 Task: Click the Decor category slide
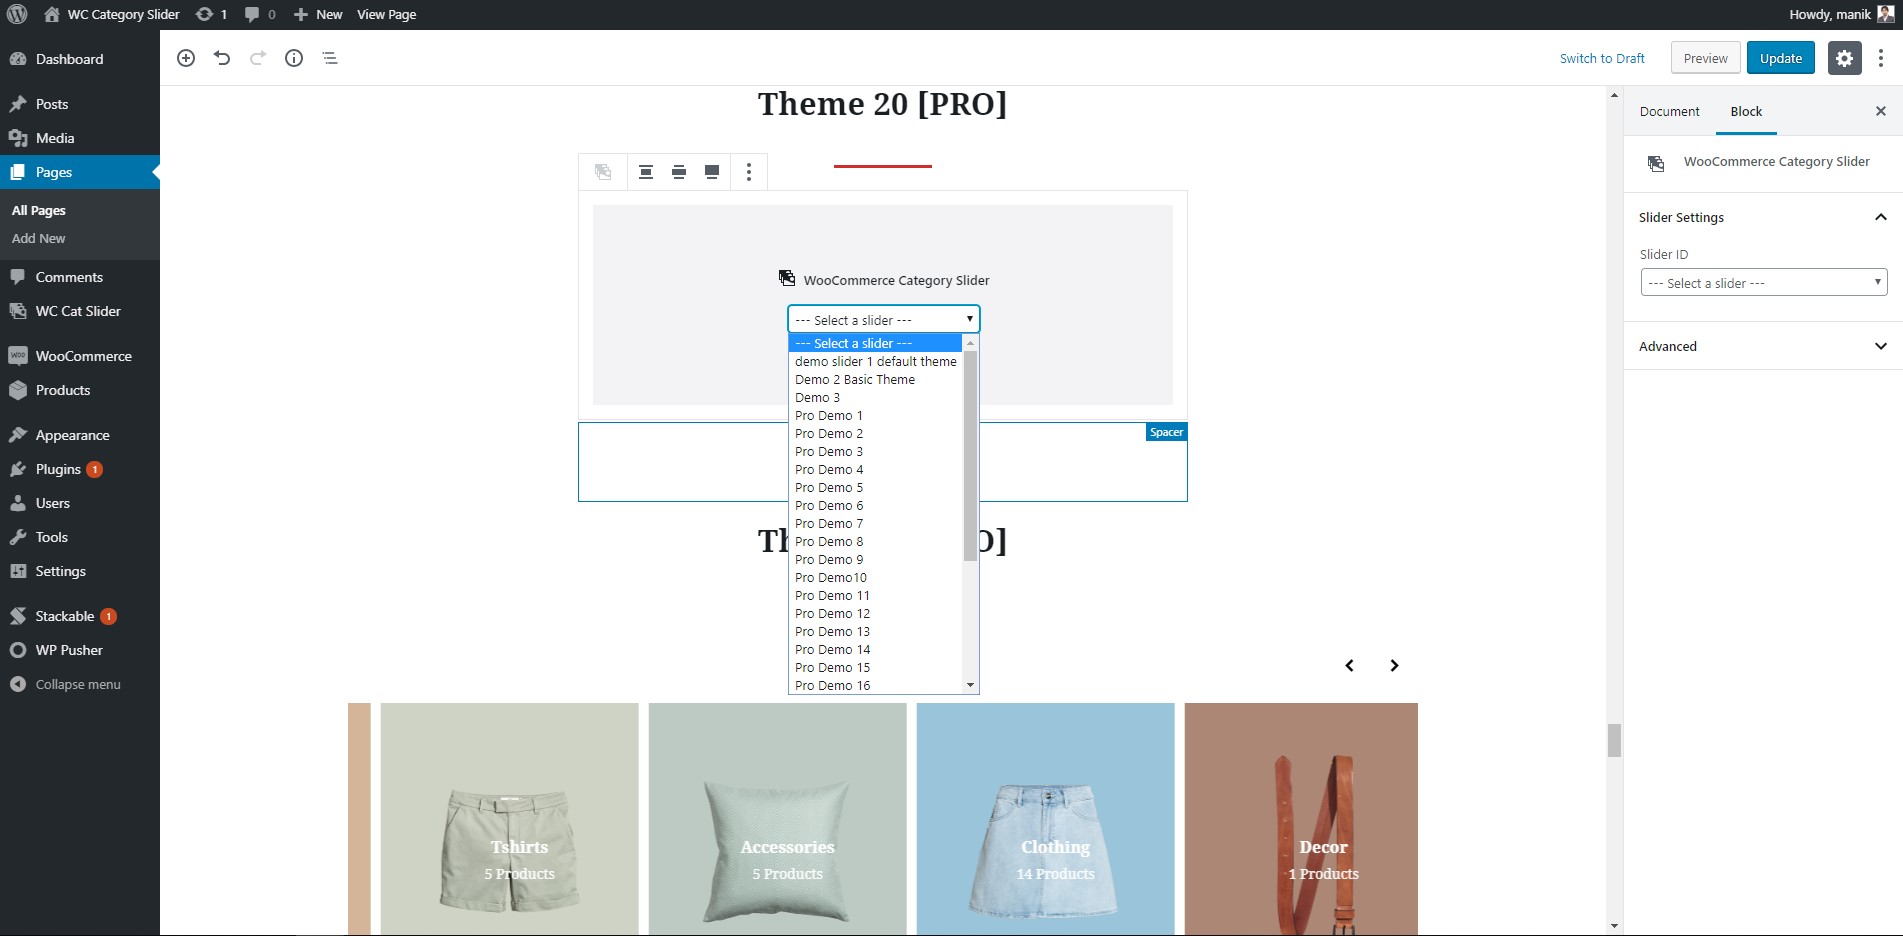1301,819
